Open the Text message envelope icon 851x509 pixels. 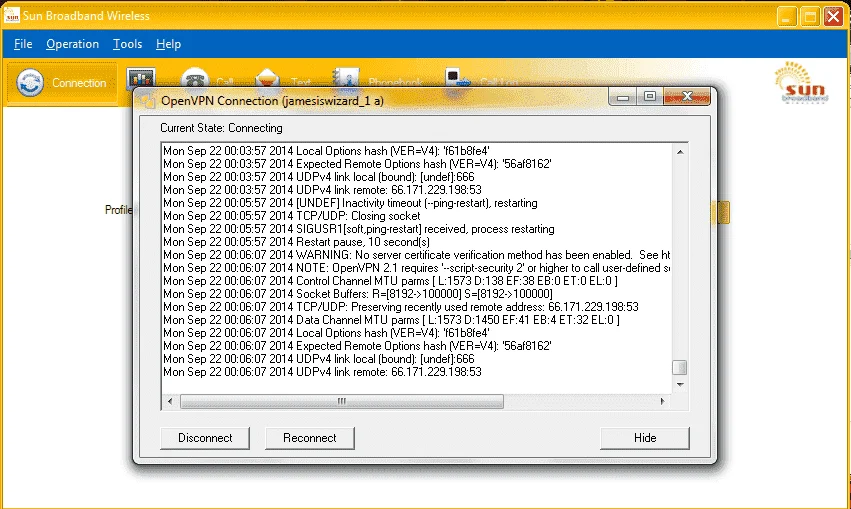(x=268, y=78)
